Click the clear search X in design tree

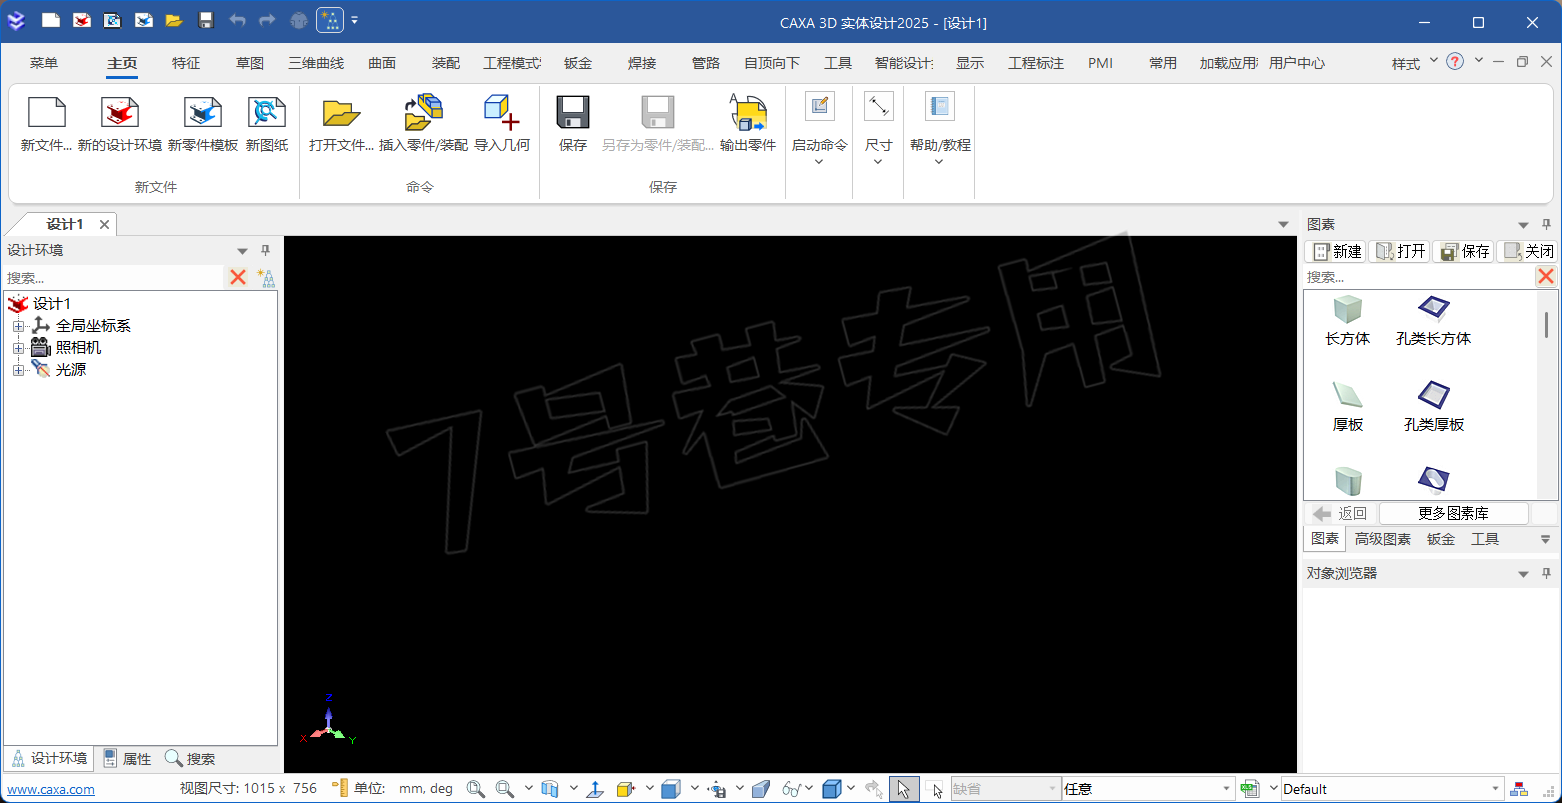[x=238, y=278]
